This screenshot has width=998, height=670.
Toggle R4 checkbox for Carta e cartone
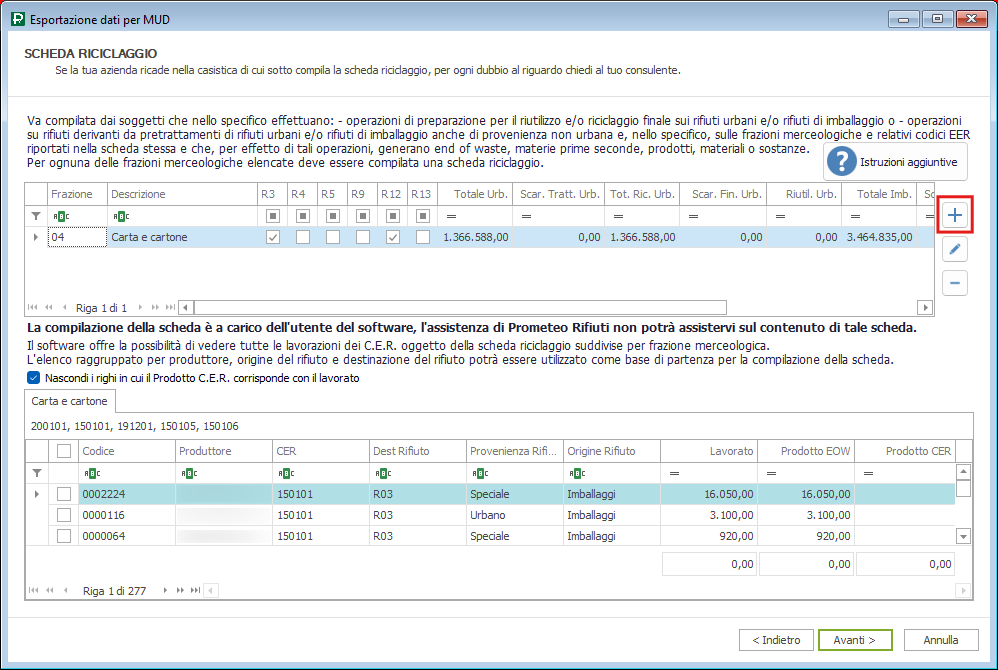pyautogui.click(x=303, y=237)
